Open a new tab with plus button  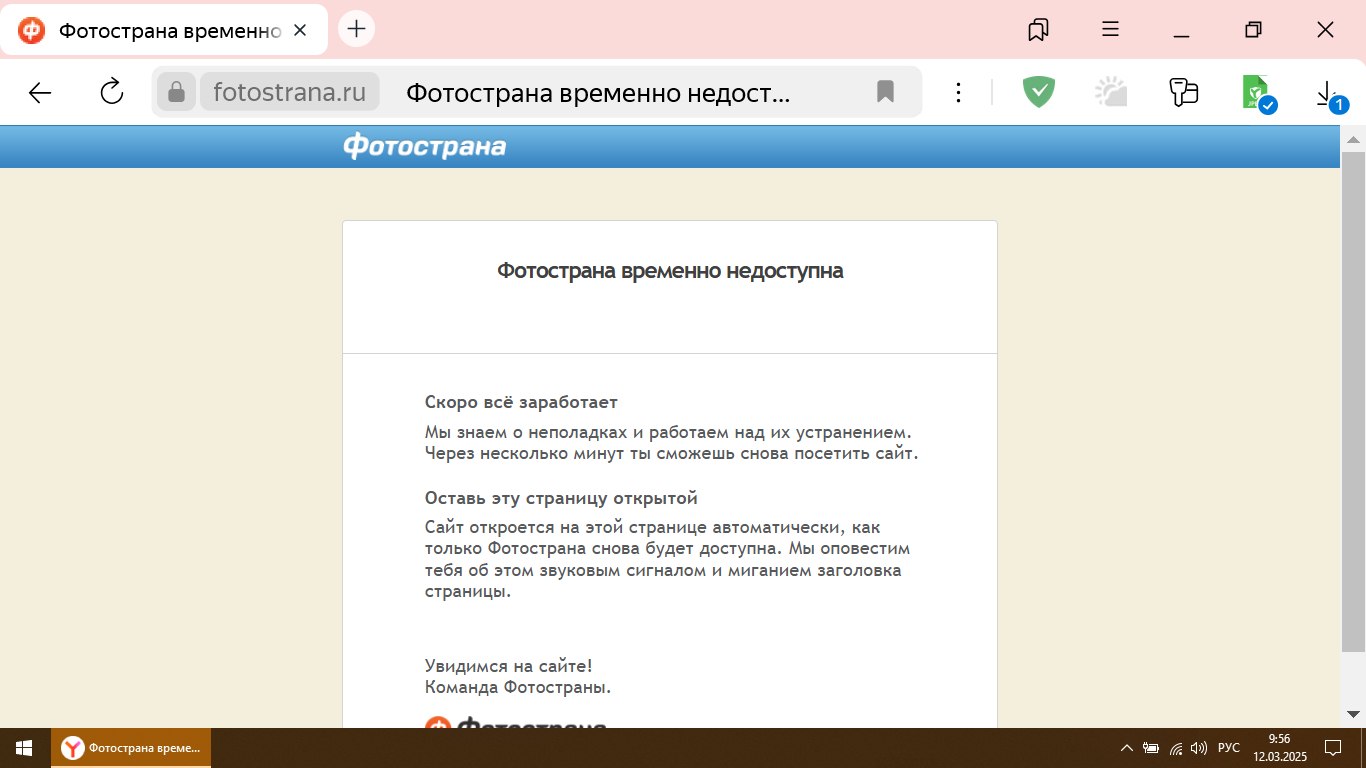[356, 29]
